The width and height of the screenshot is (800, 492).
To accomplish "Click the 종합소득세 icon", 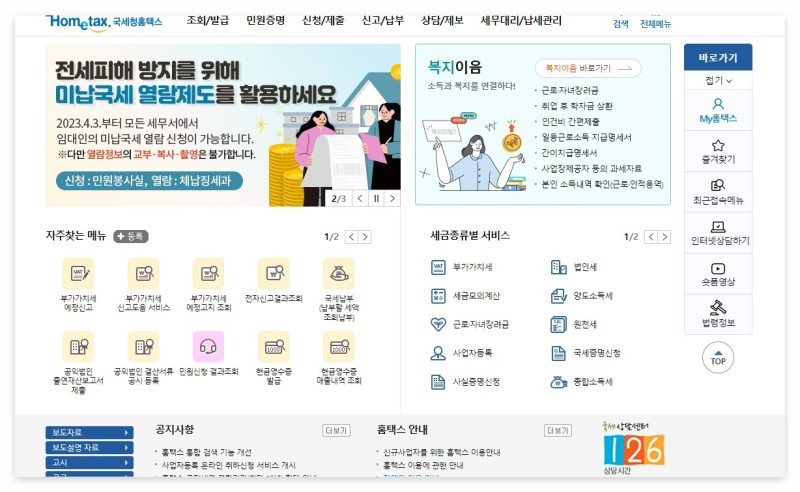I will 559,381.
